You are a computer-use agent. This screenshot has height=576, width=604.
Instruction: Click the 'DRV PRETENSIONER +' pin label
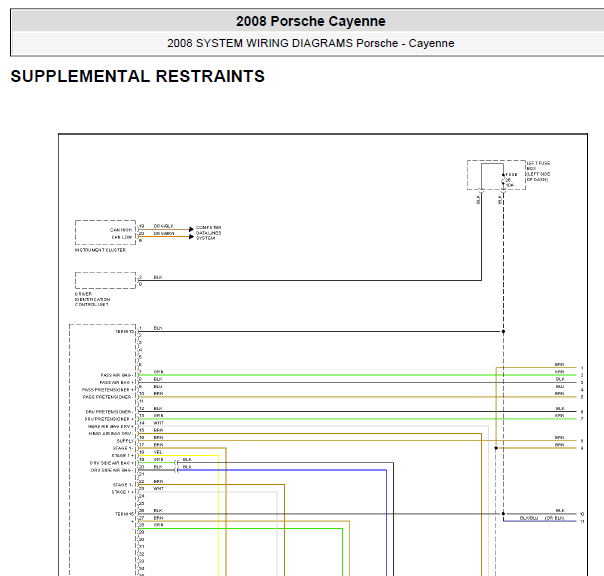pos(109,419)
